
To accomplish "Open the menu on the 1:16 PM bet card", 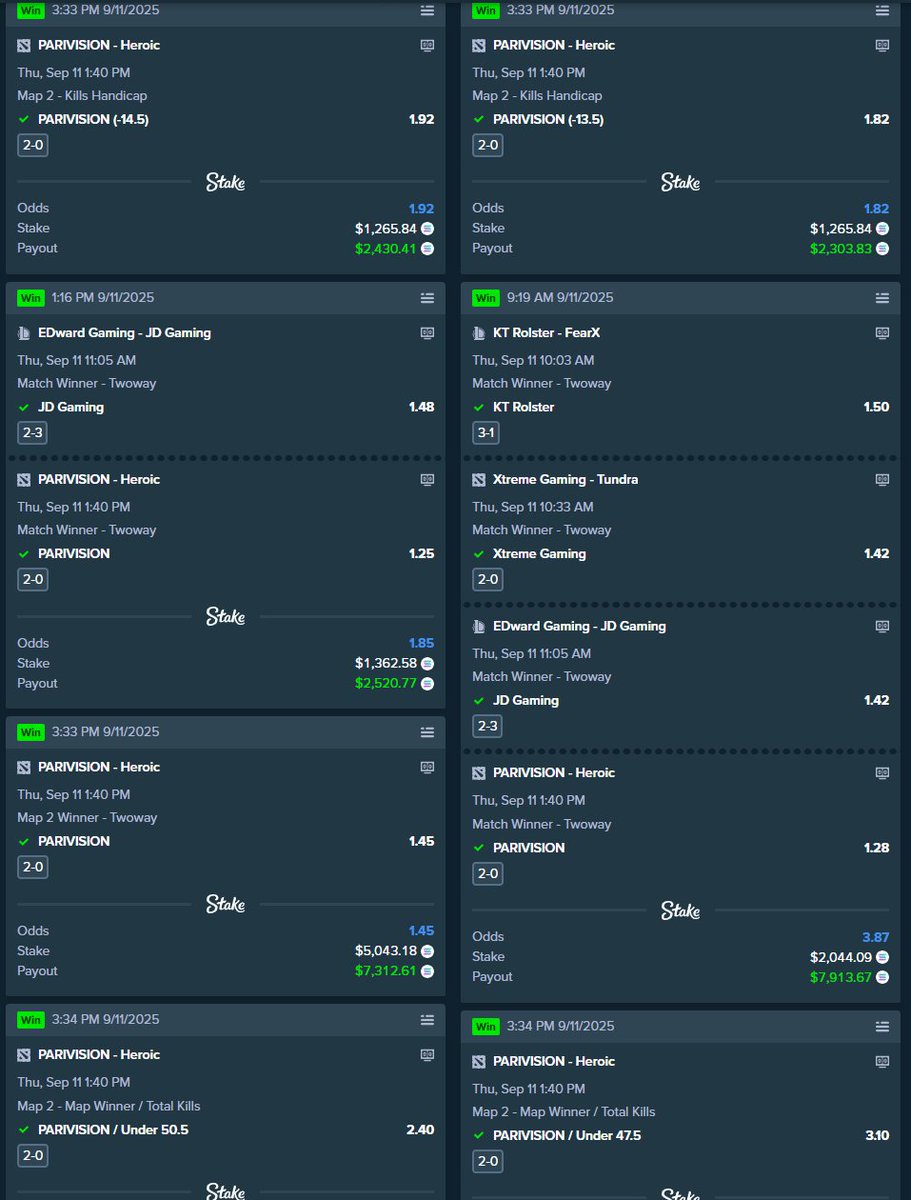I will 427,298.
